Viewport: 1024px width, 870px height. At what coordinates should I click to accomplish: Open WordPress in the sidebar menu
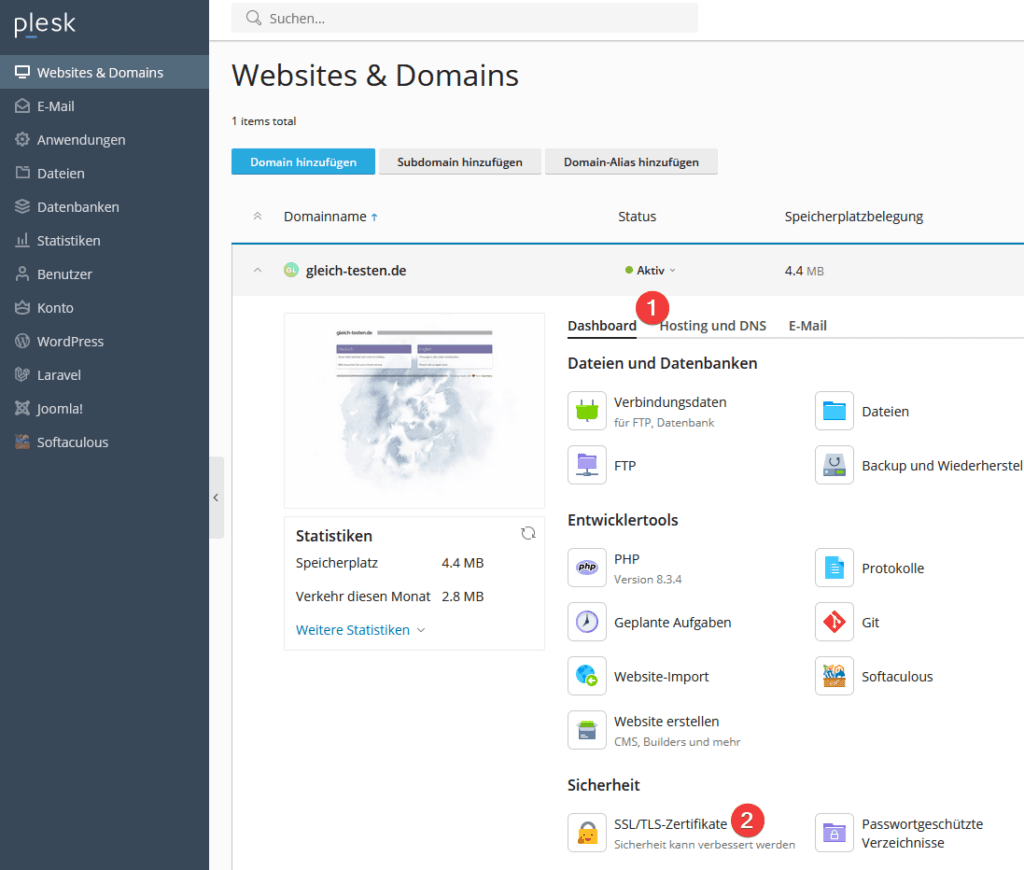click(70, 341)
